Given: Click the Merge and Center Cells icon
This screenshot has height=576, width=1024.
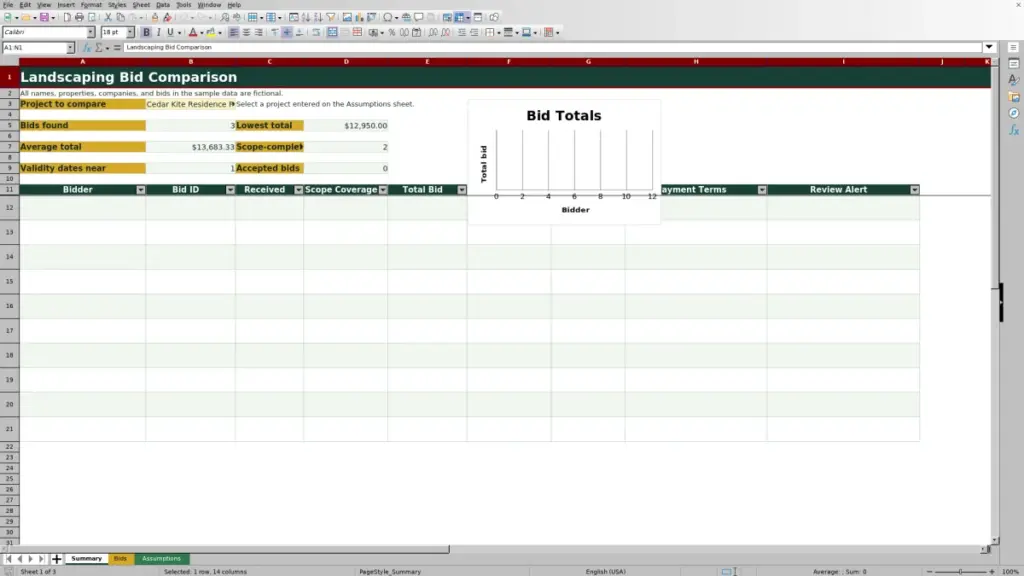Looking at the screenshot, I should [x=332, y=32].
